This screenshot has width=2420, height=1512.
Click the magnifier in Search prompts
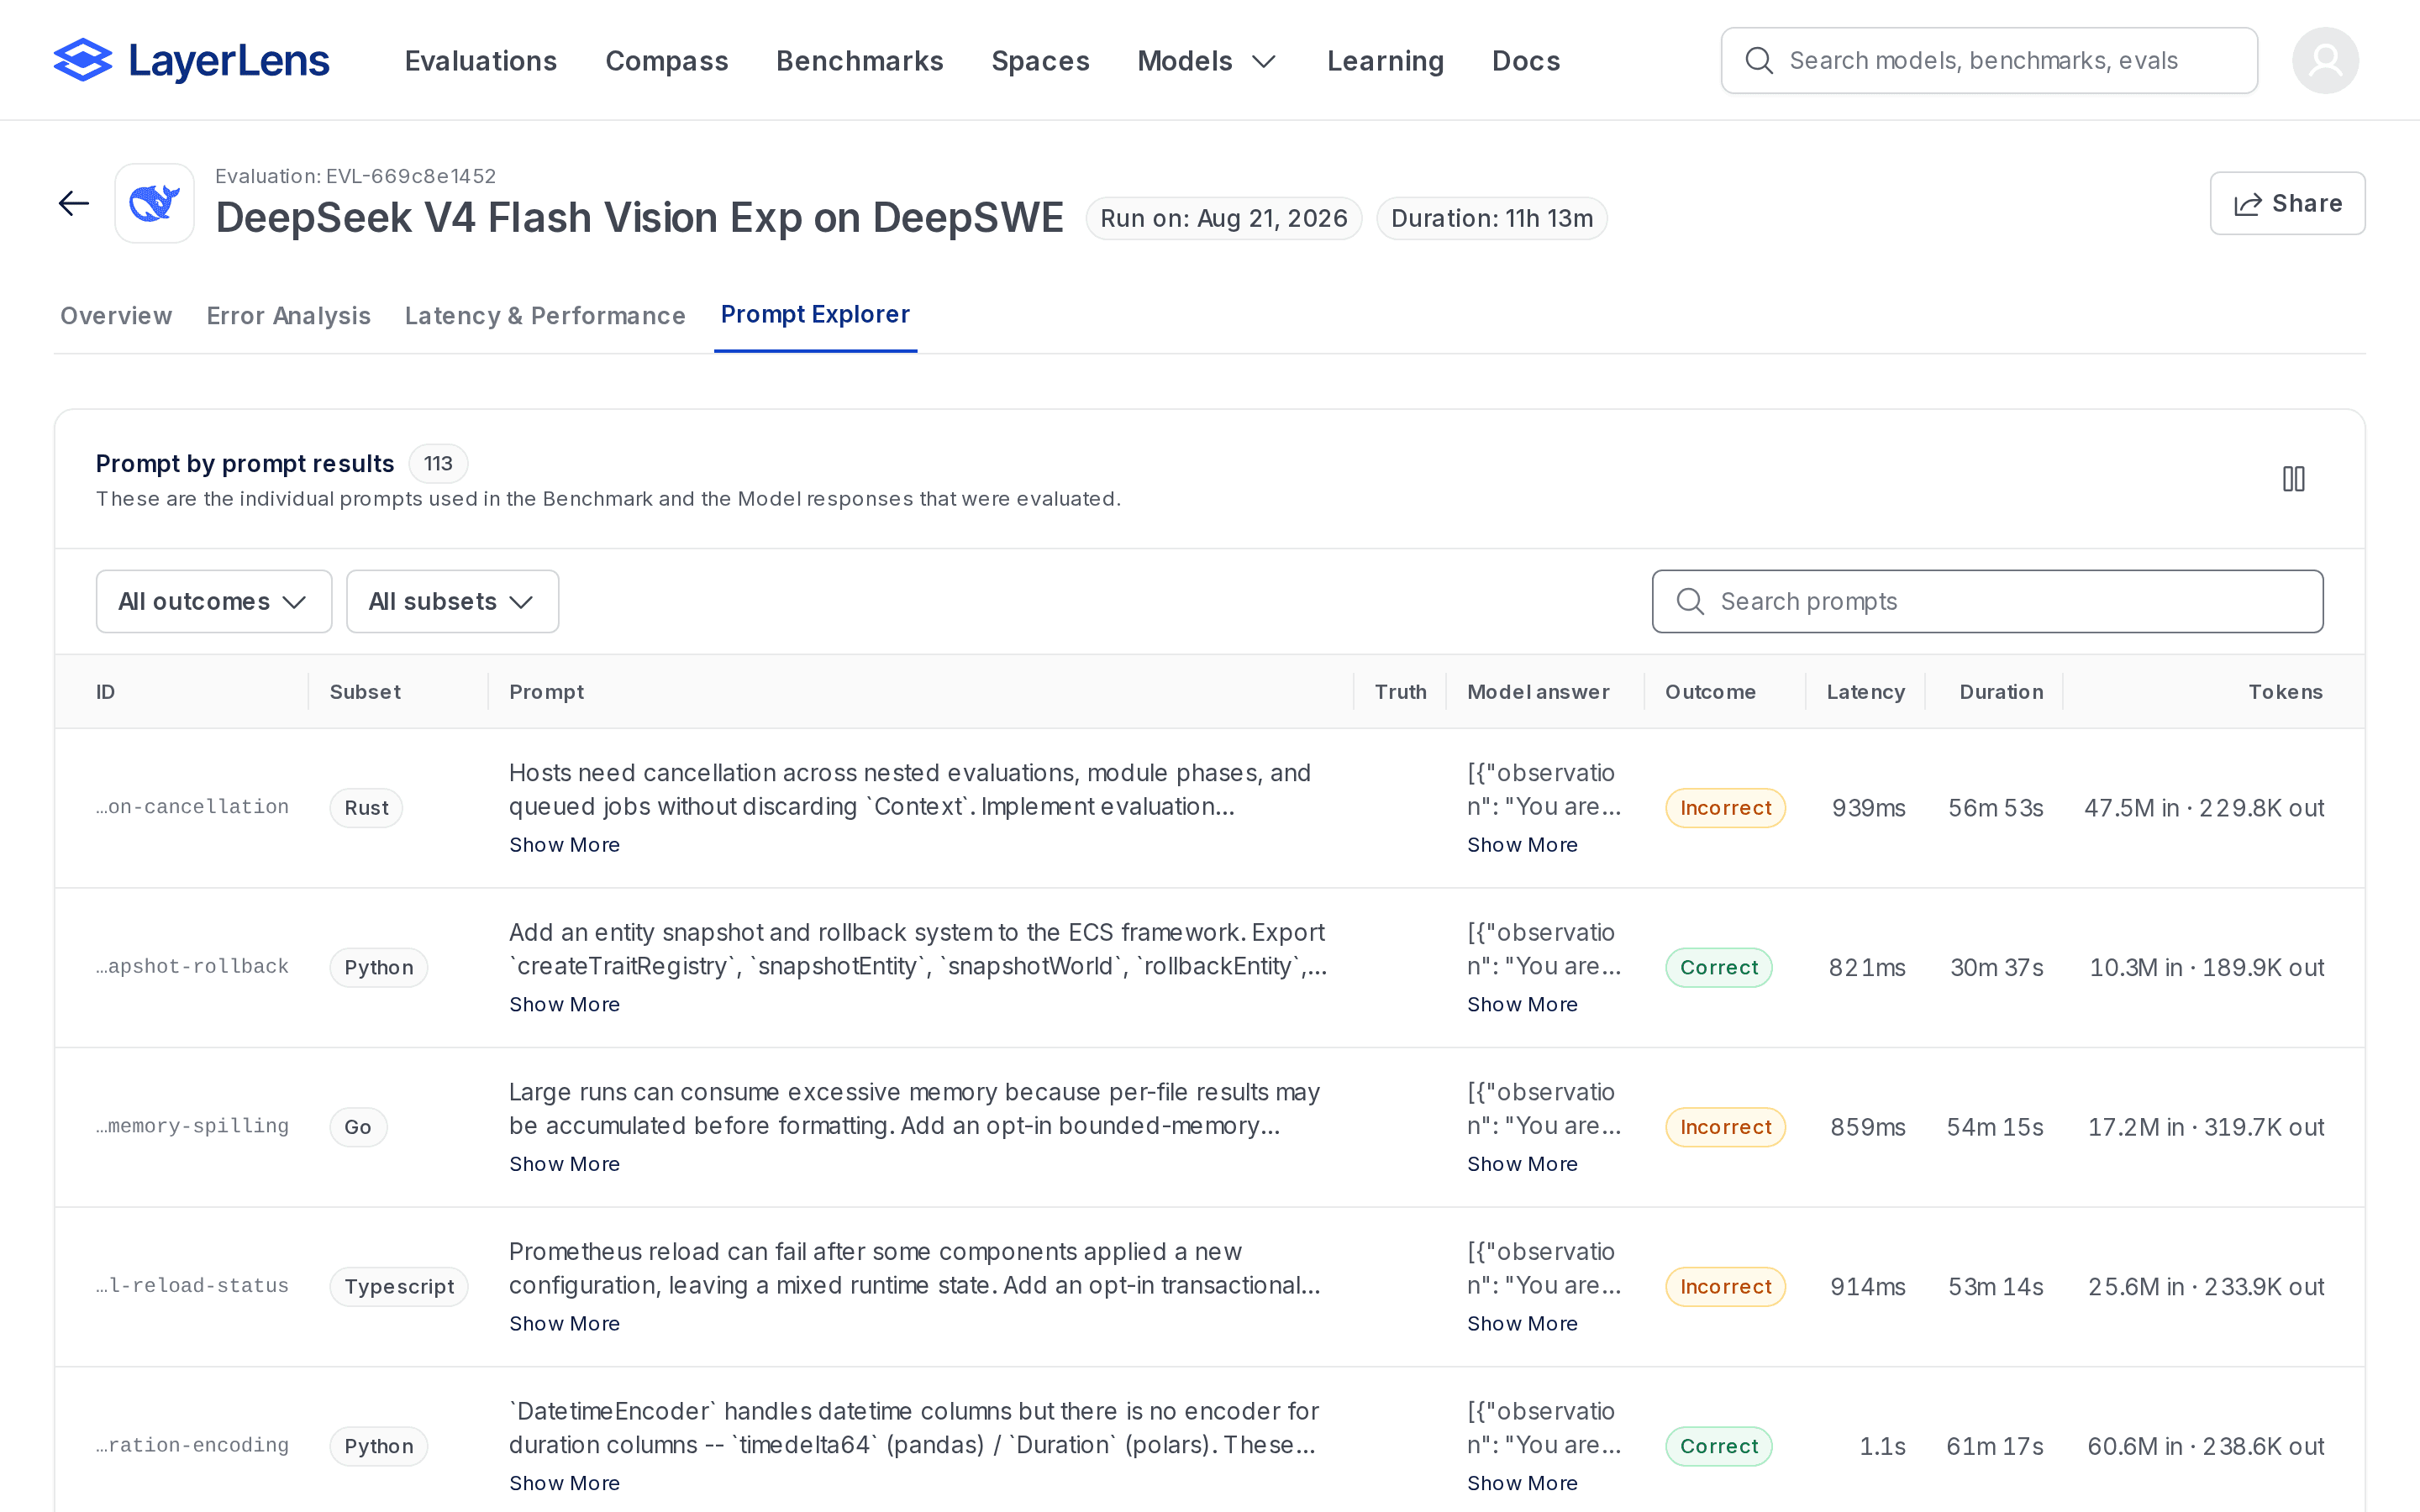(x=1690, y=602)
